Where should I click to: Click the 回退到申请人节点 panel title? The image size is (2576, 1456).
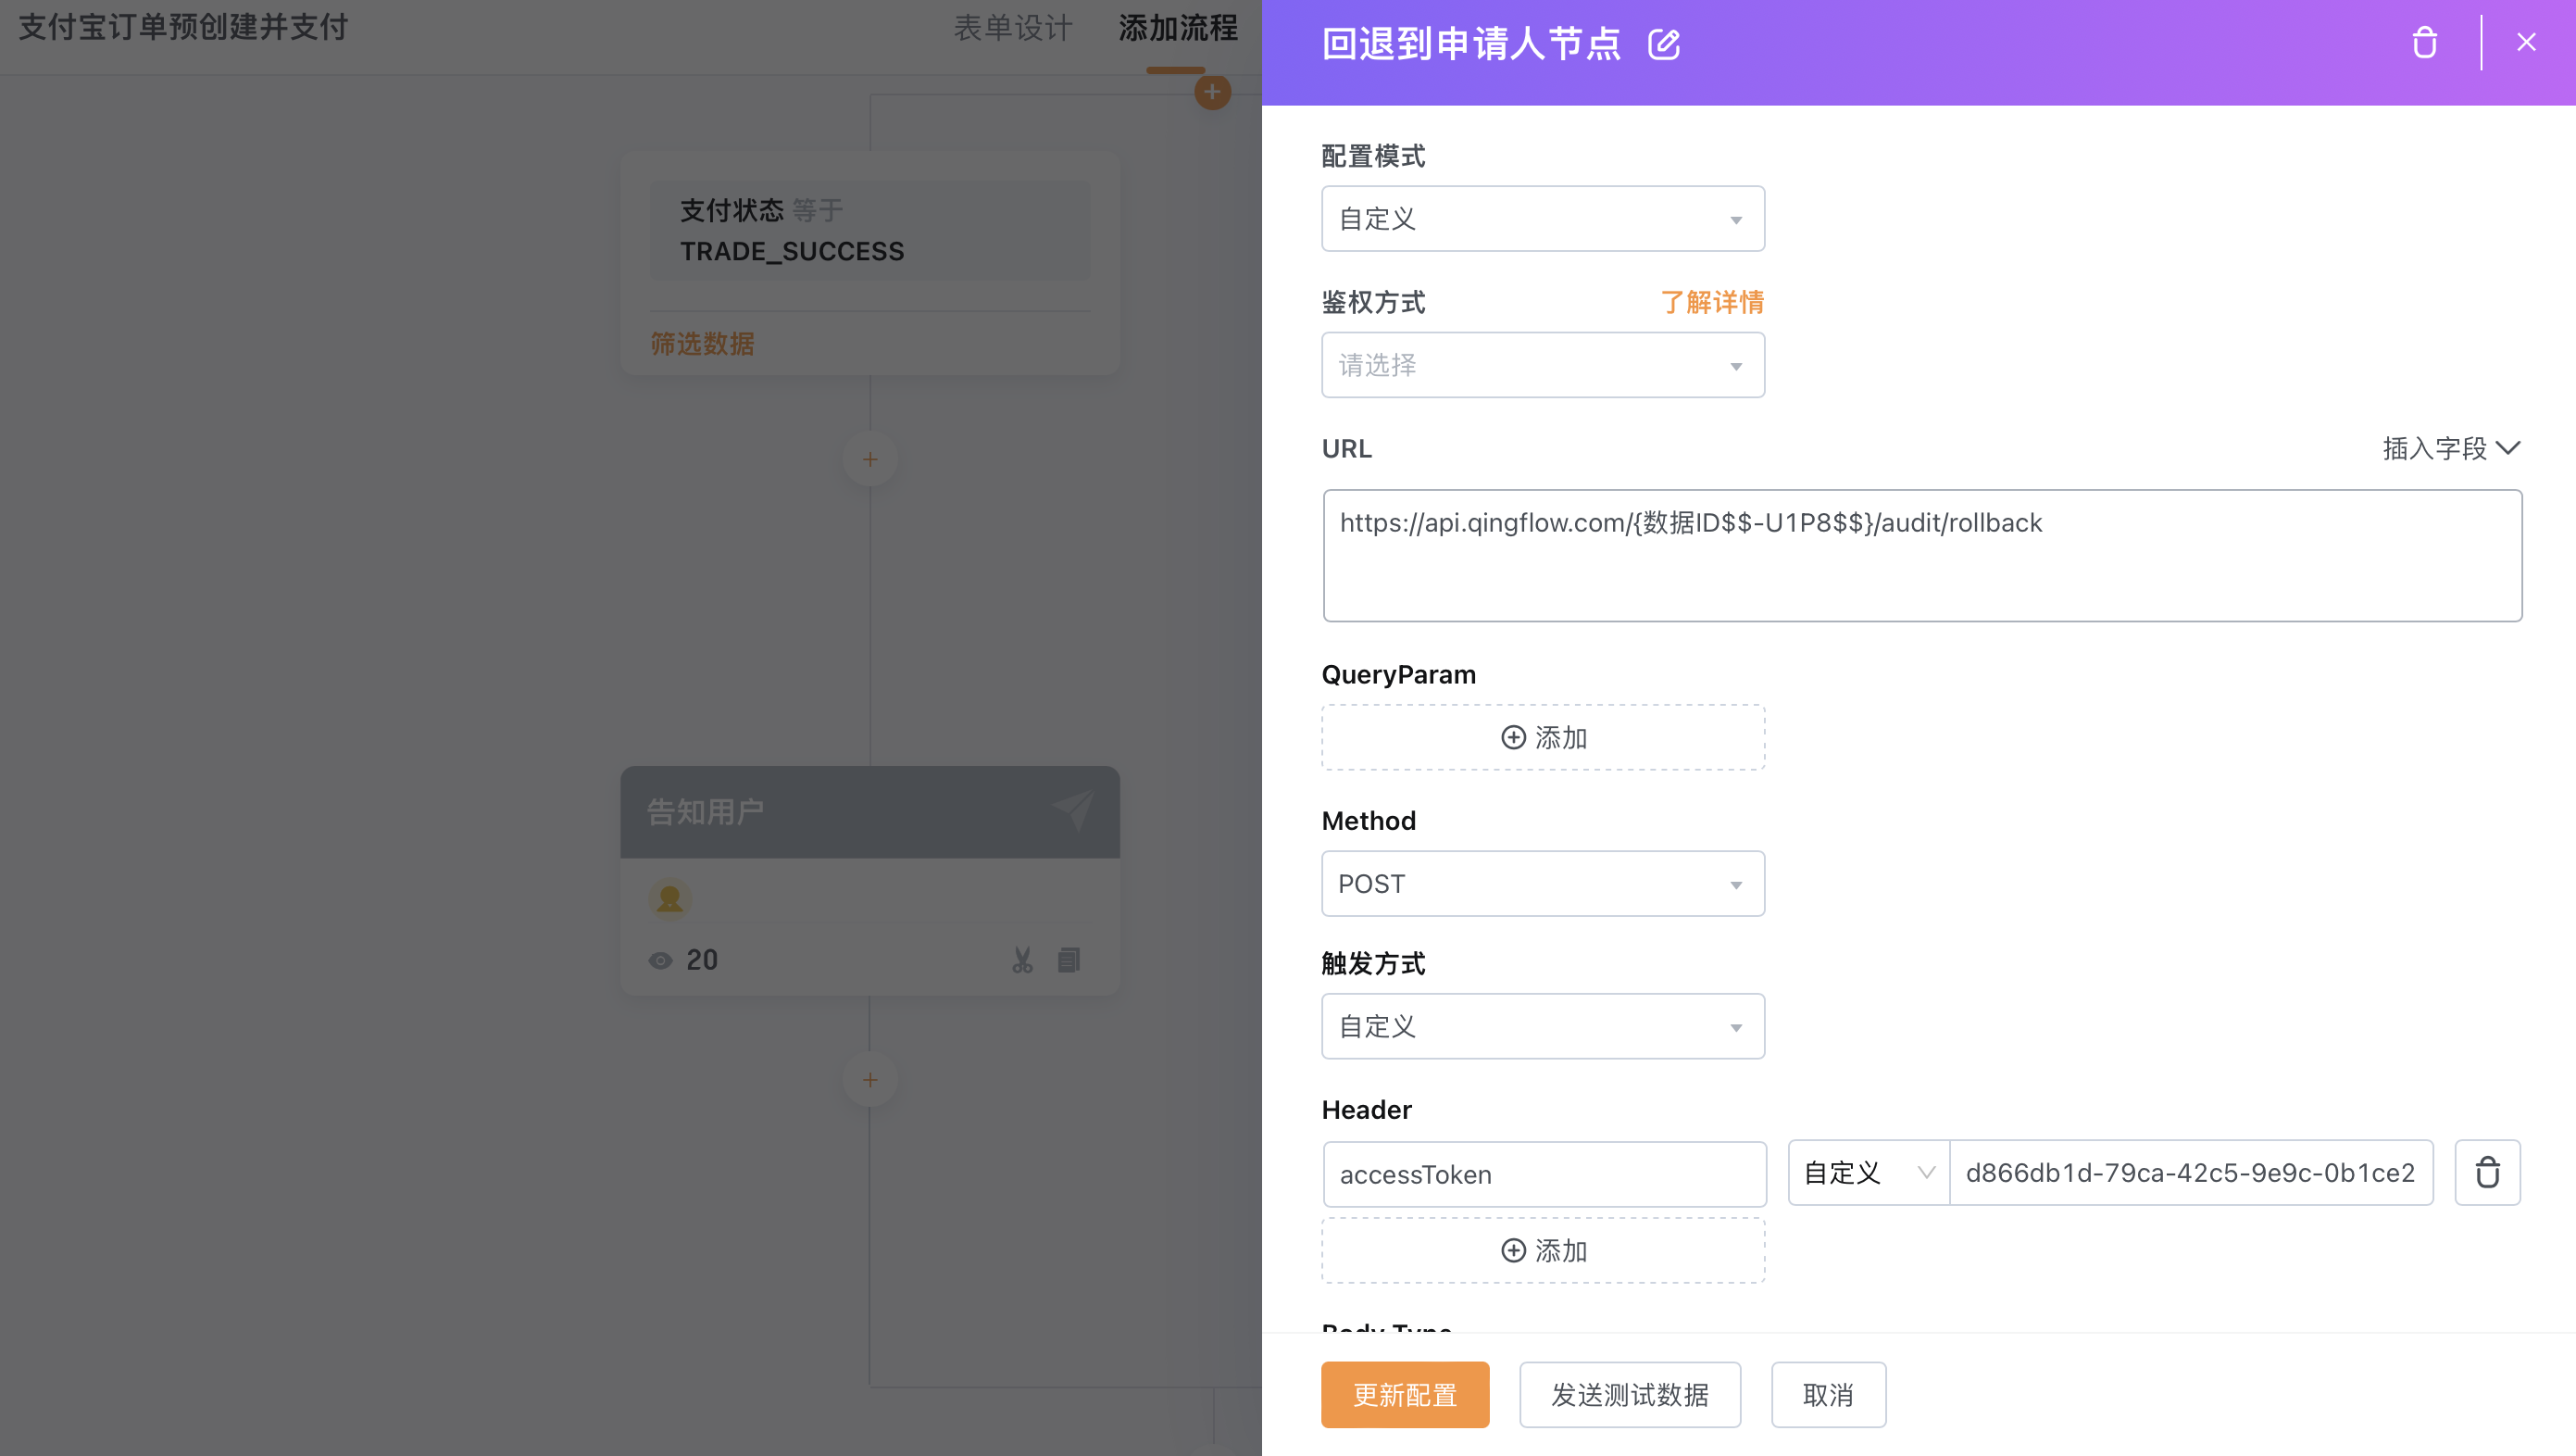click(1471, 44)
